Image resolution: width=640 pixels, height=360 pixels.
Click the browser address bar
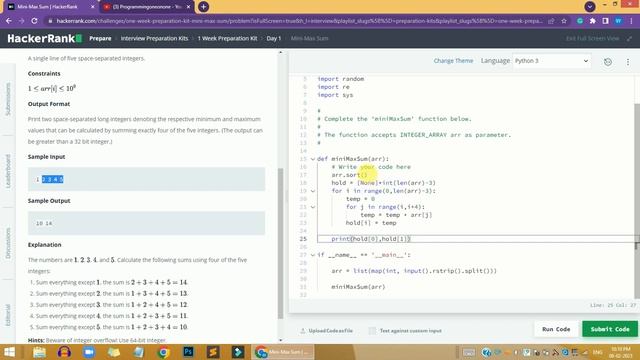pos(299,21)
